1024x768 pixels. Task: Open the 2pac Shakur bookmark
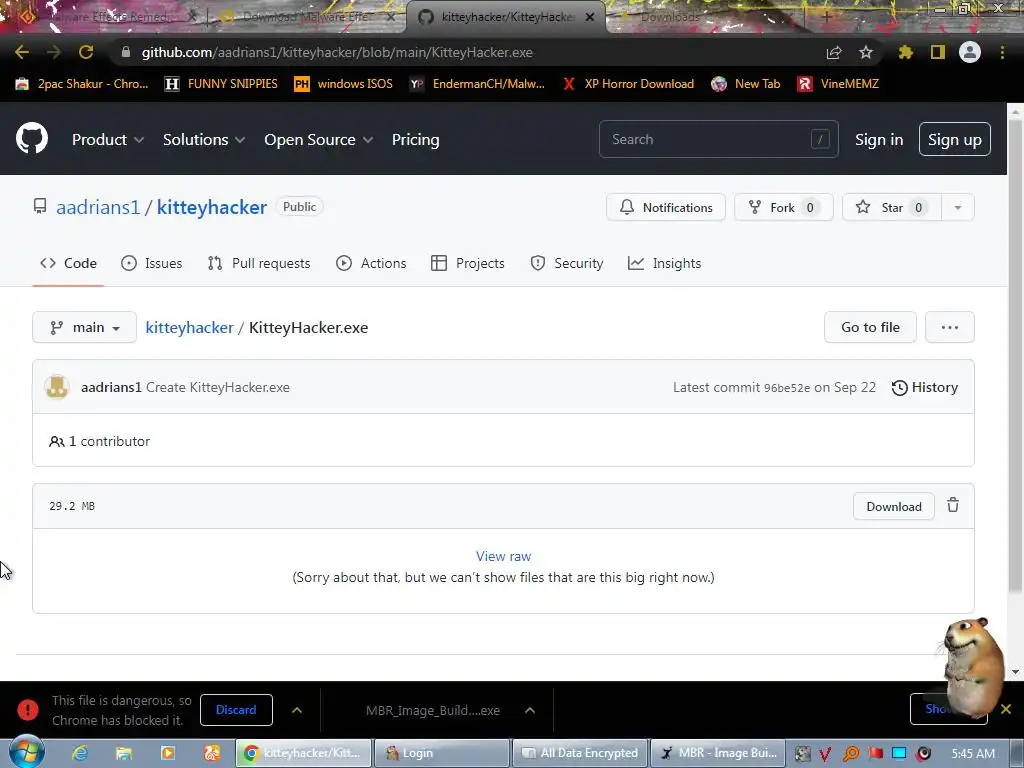[82, 84]
